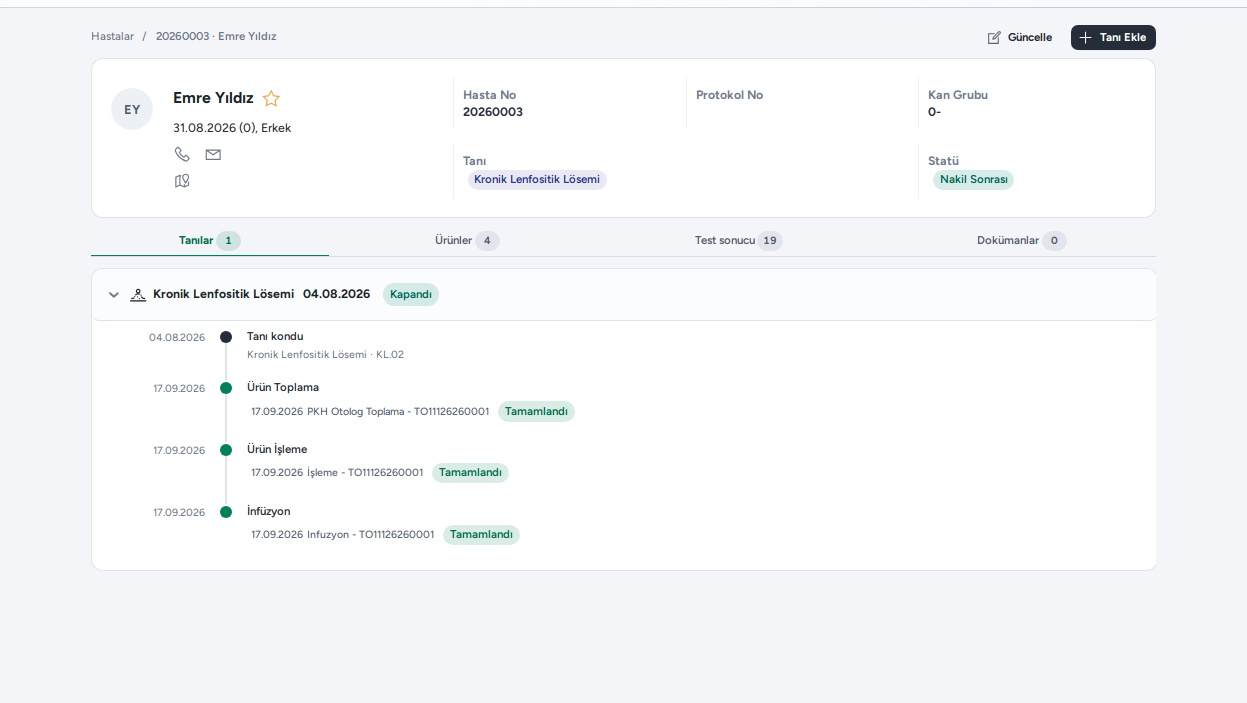Click 'Kronik Lenfositik Lösemi · KL.02' text

(x=325, y=355)
